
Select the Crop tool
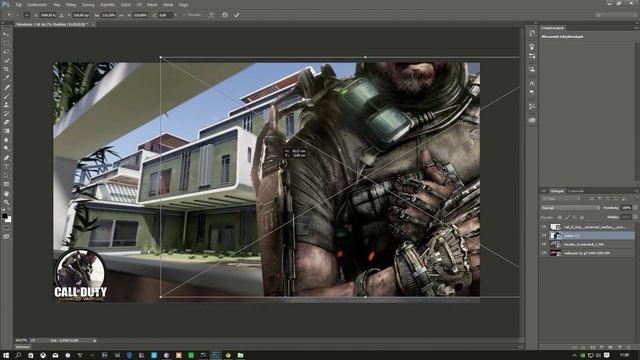(x=6, y=69)
